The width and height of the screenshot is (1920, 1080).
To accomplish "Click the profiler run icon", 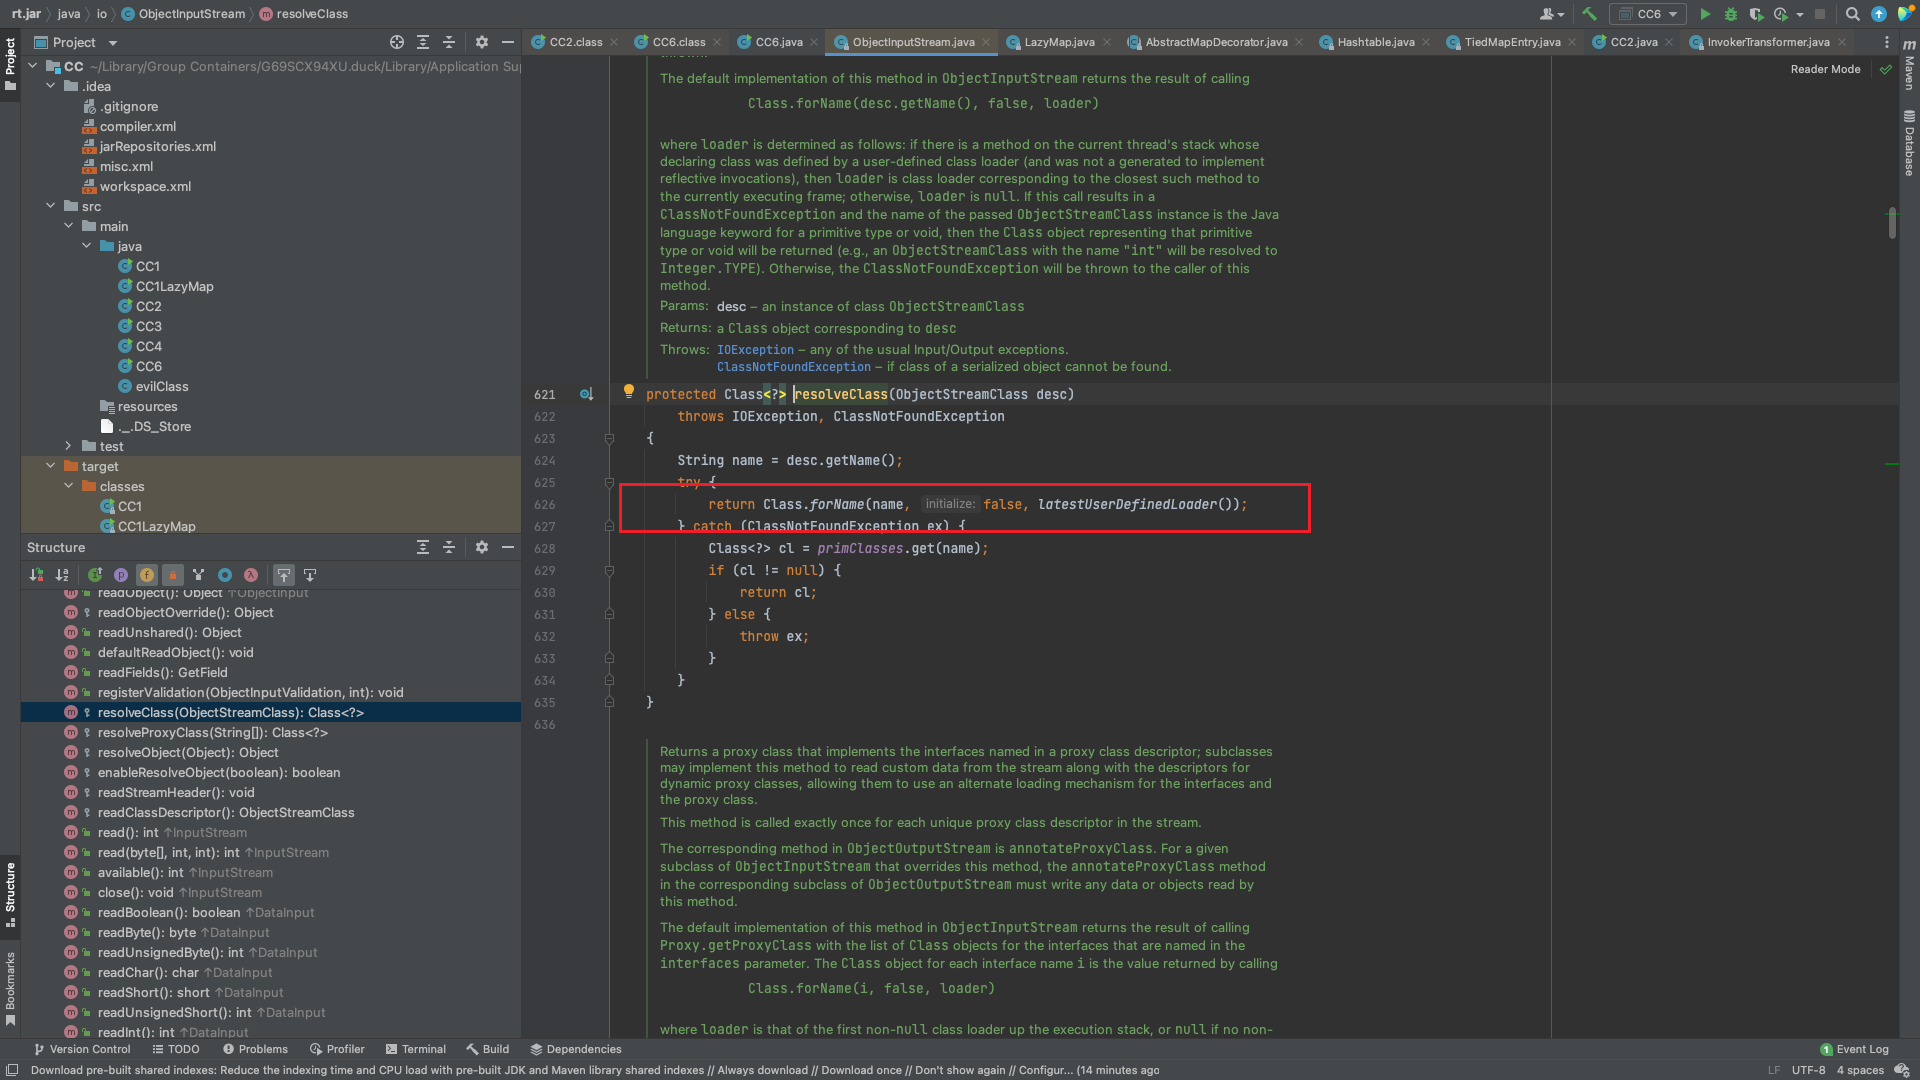I will (1781, 14).
